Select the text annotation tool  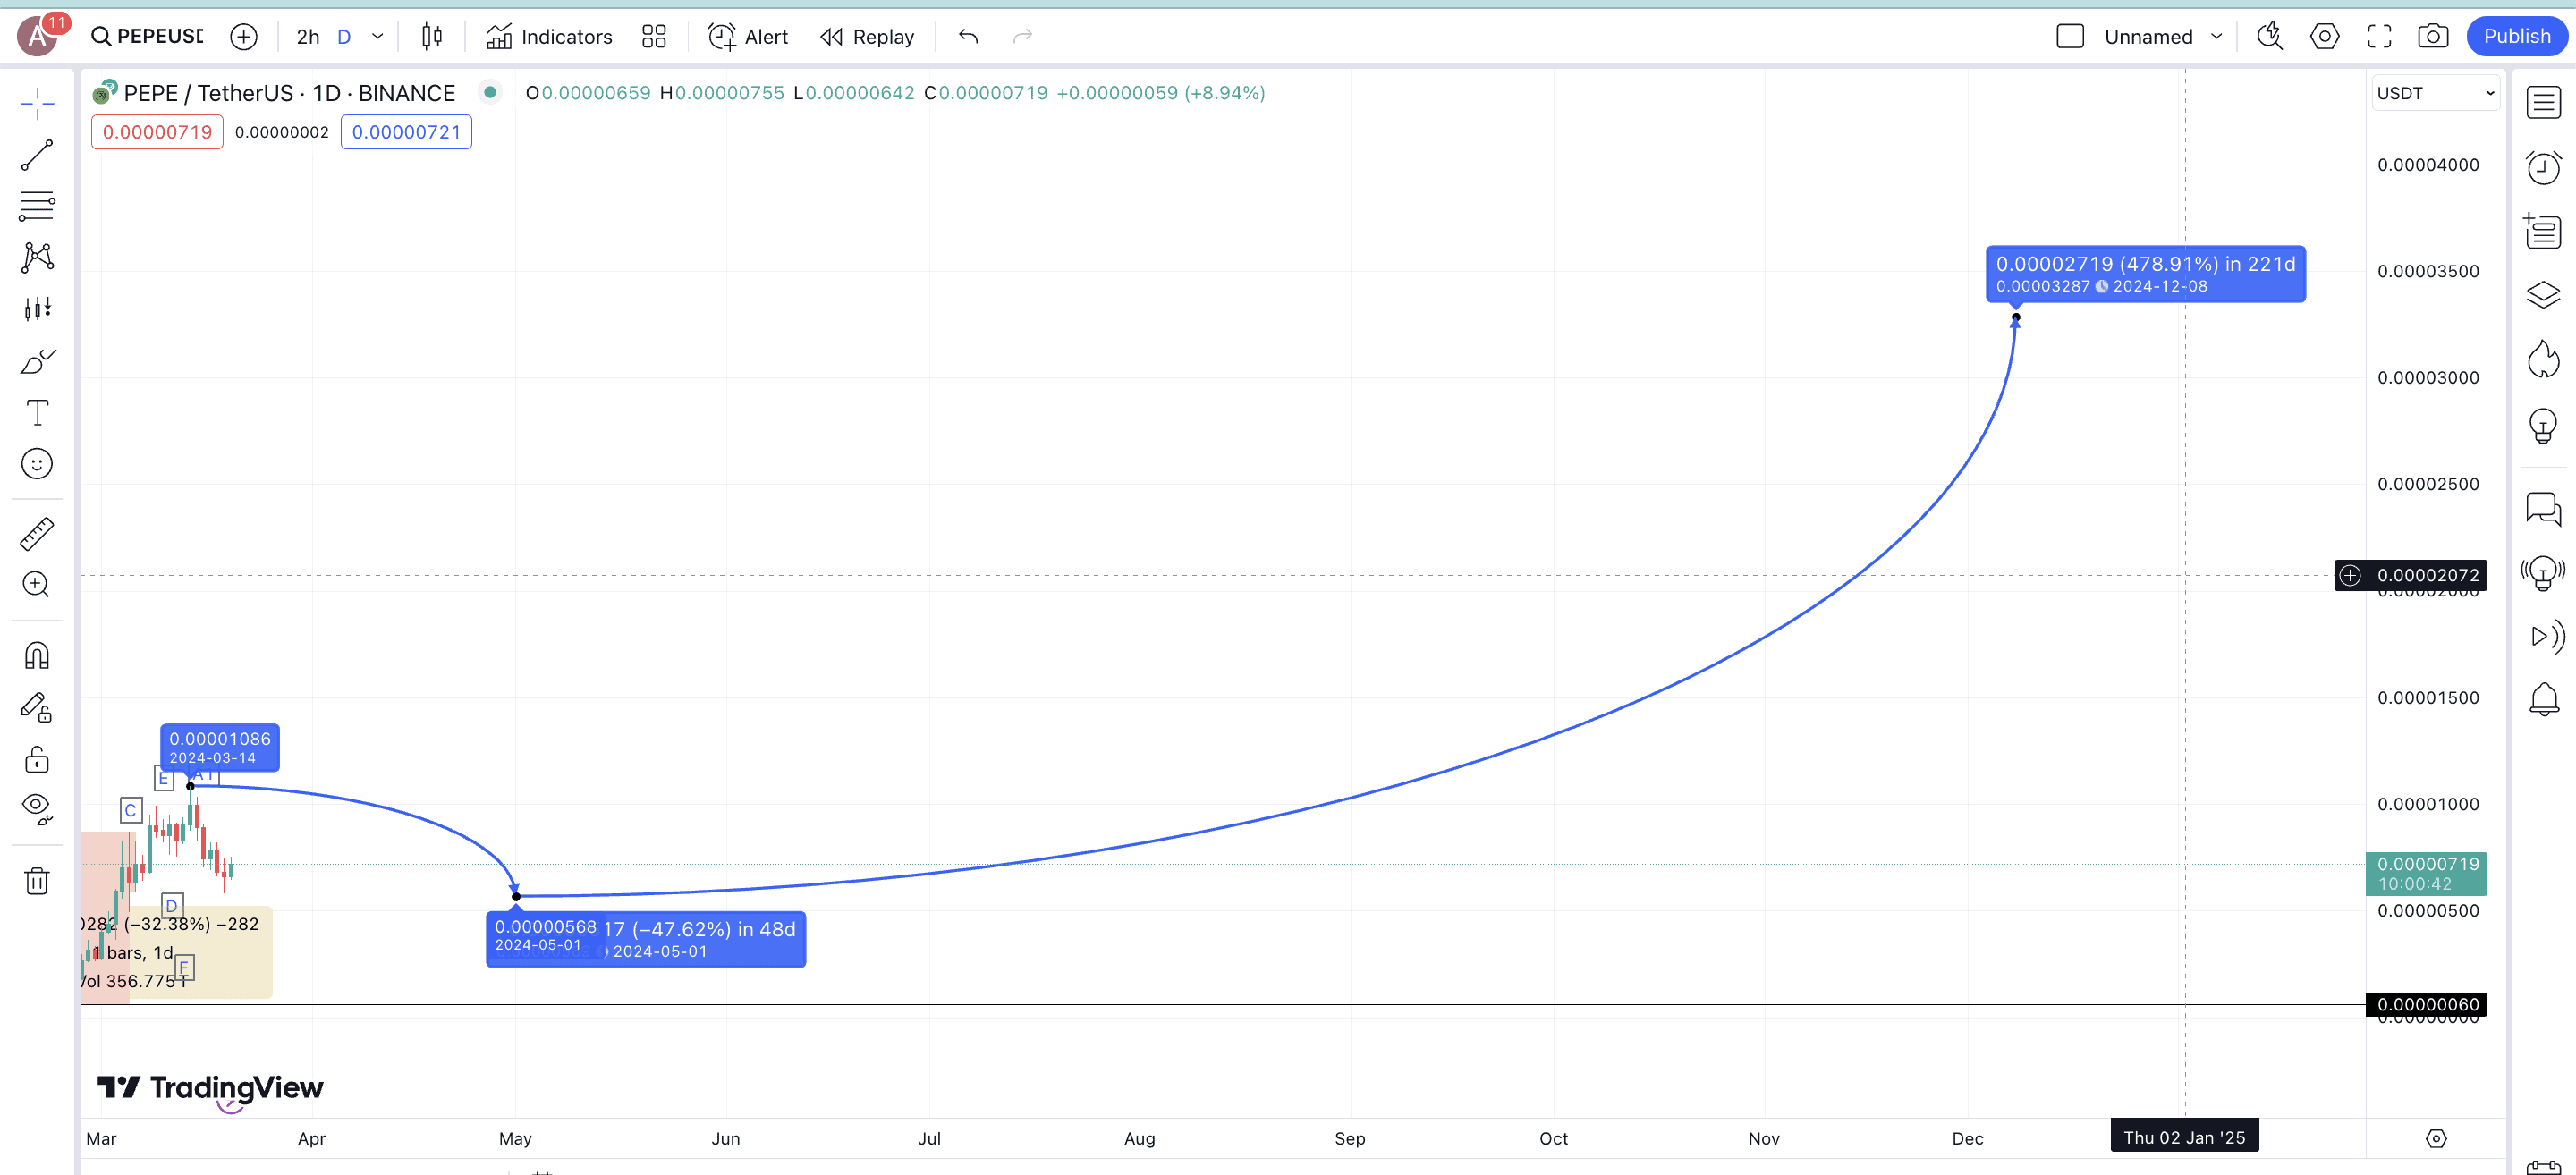pyautogui.click(x=37, y=412)
